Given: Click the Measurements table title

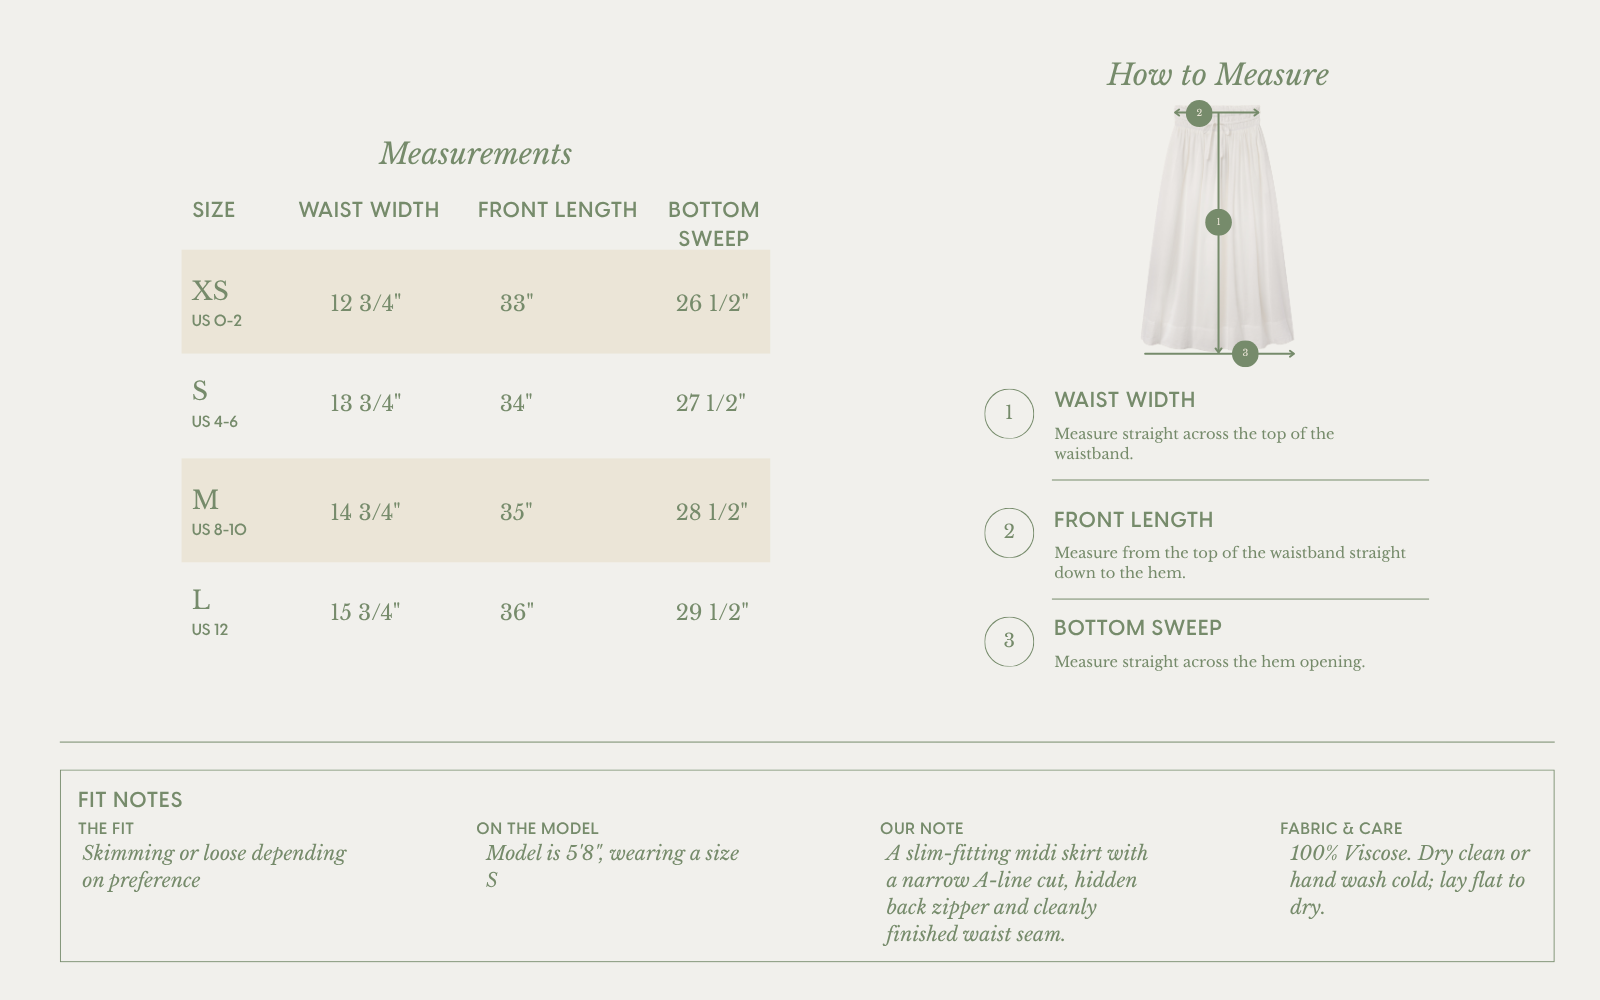Looking at the screenshot, I should tap(475, 153).
